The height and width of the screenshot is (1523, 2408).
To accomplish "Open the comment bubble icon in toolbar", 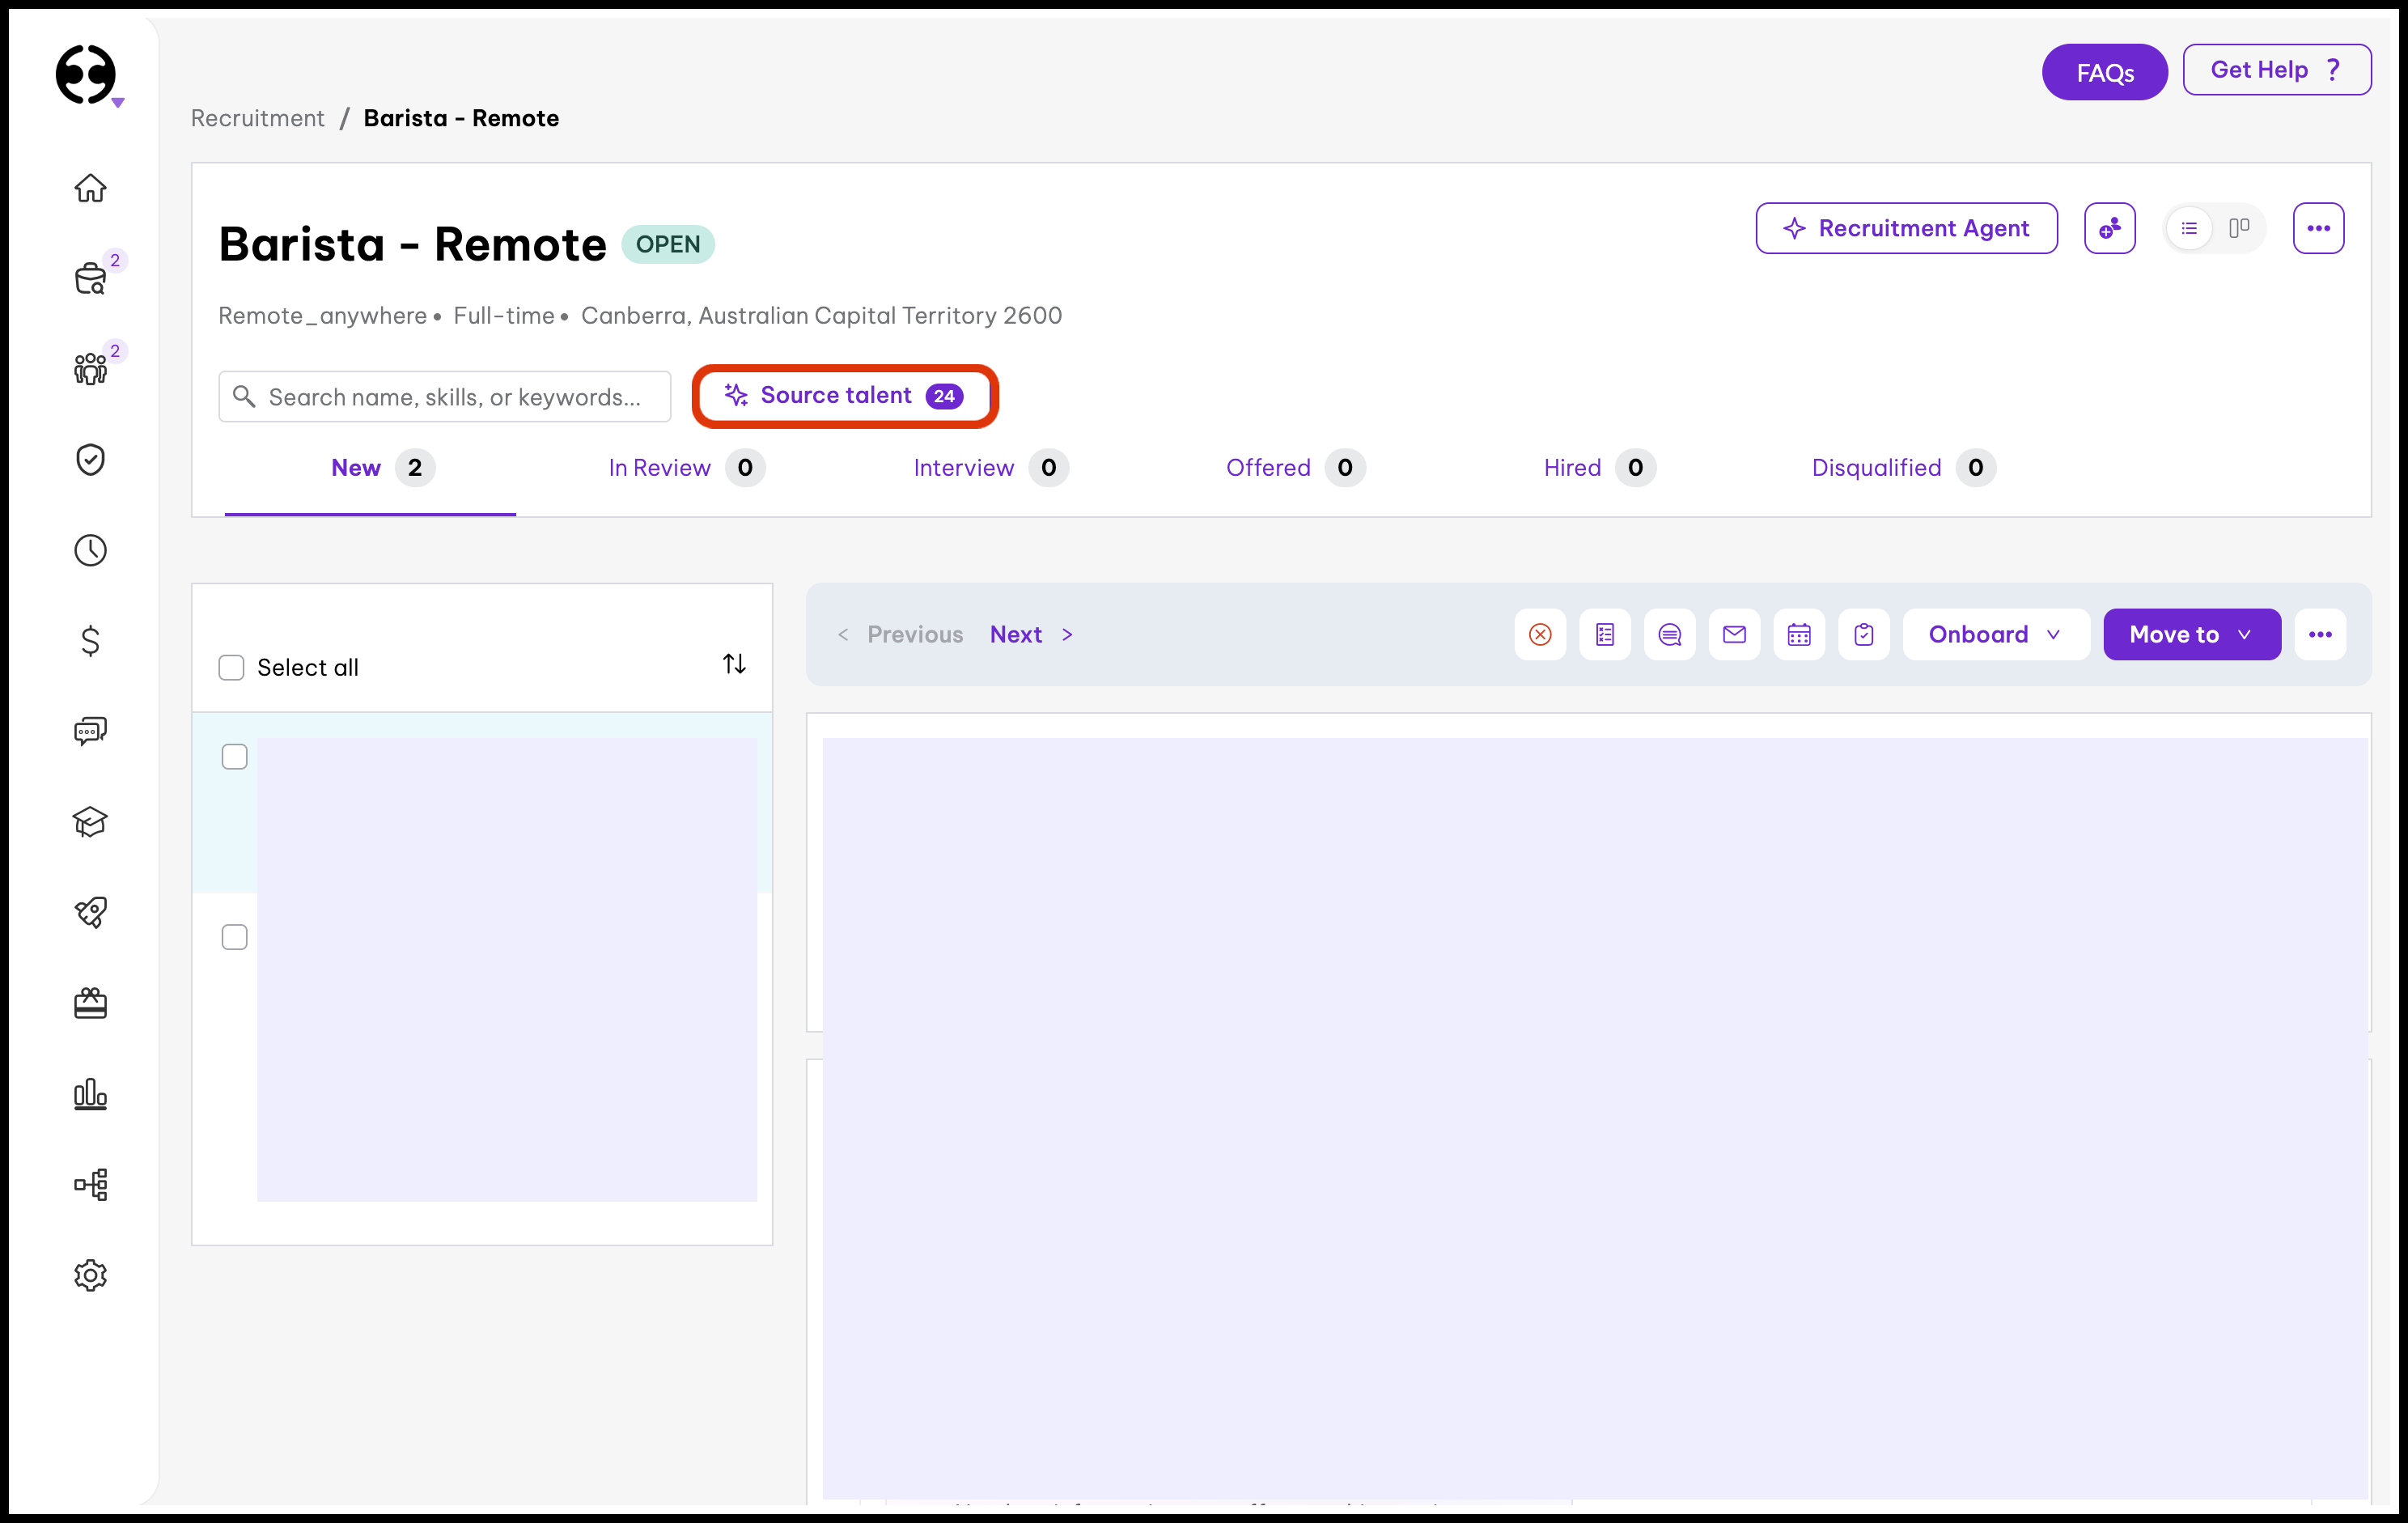I will point(1669,634).
